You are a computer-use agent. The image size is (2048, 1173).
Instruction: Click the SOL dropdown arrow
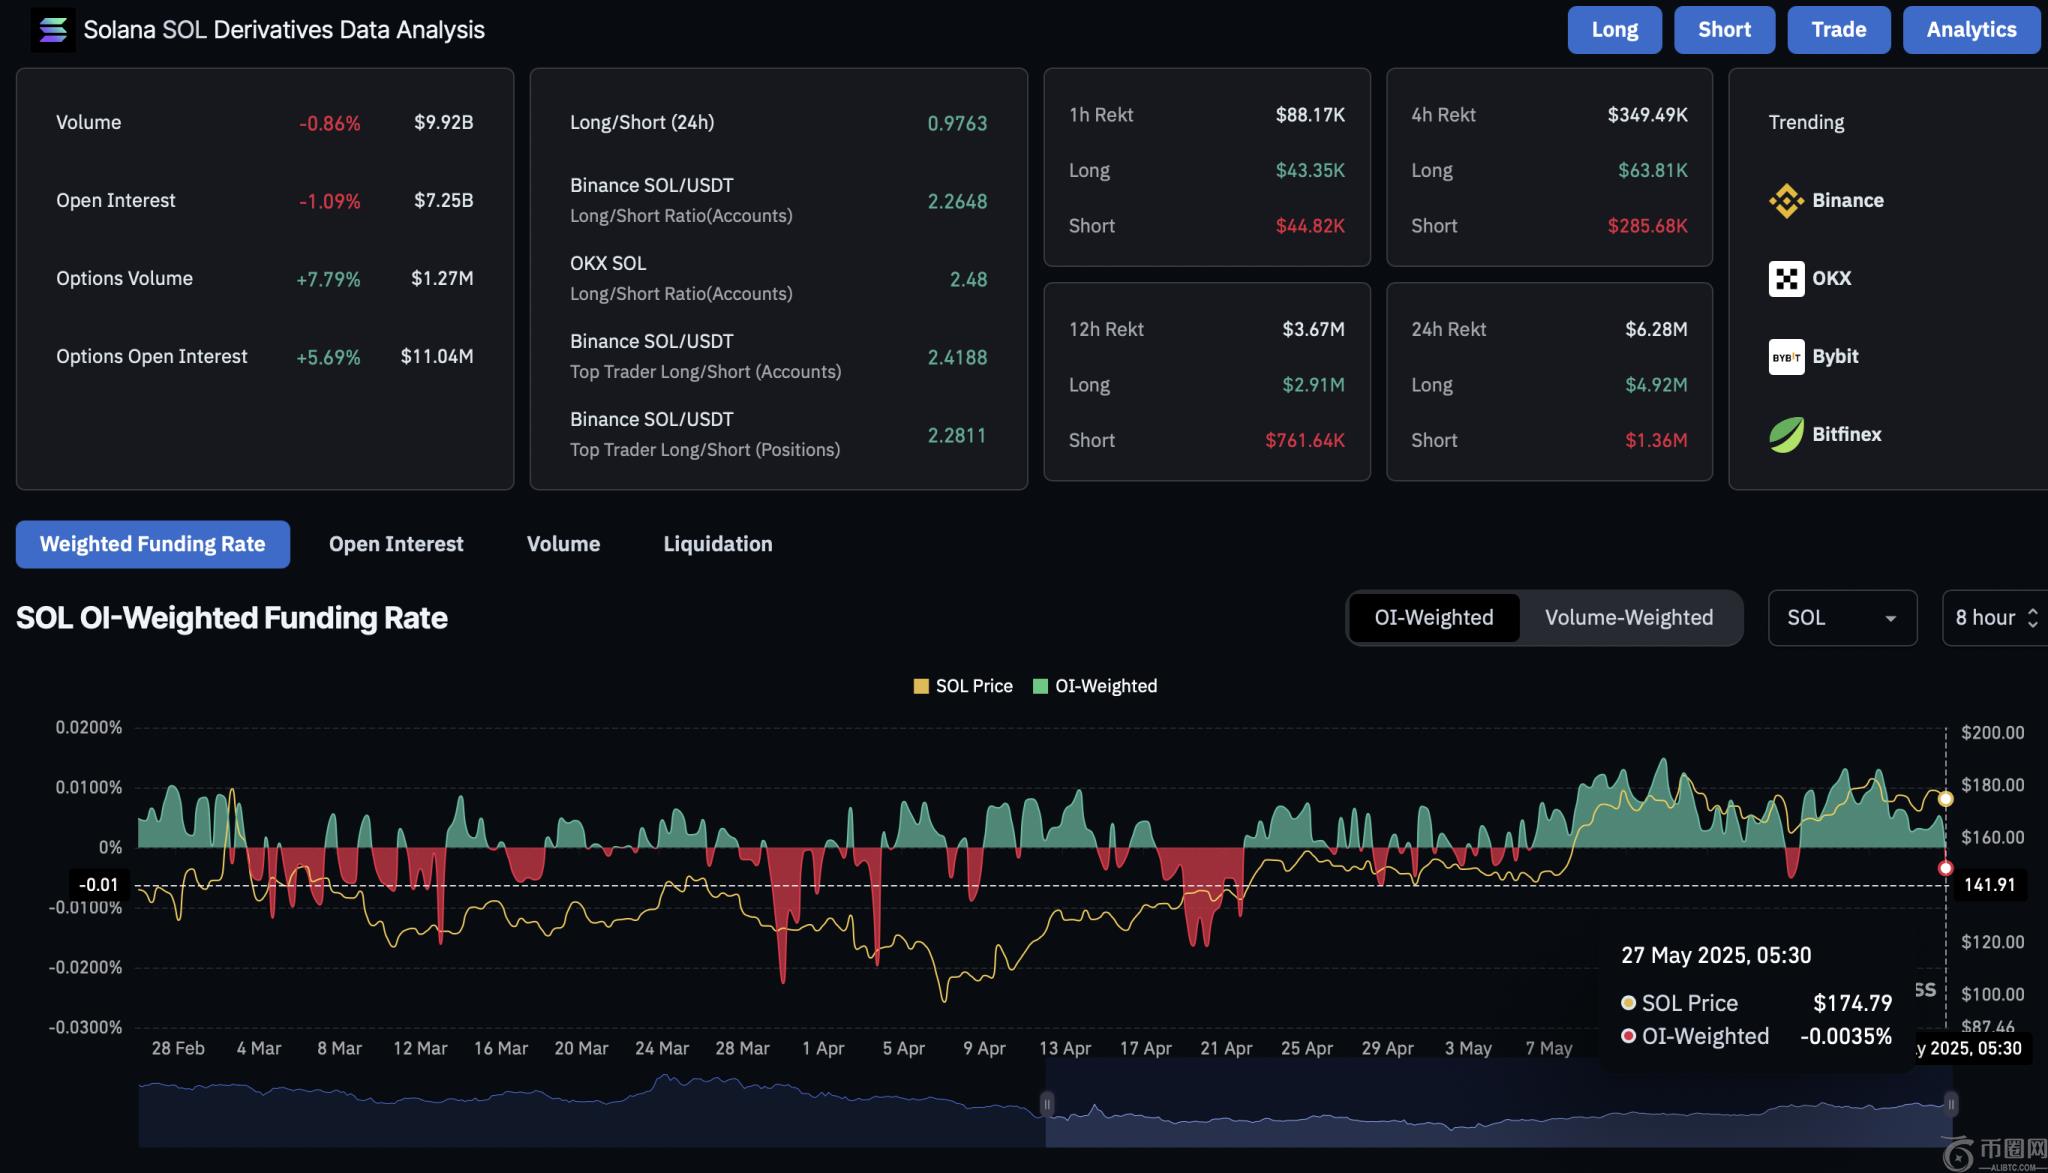click(1890, 618)
